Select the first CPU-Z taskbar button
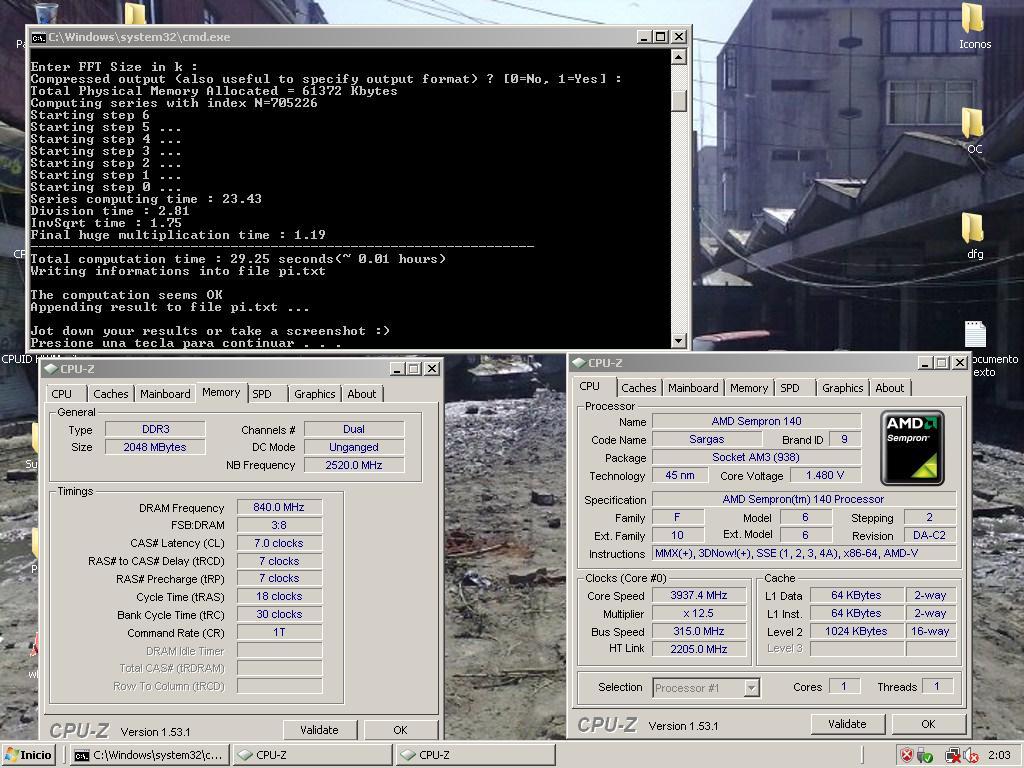This screenshot has width=1024, height=768. (x=312, y=755)
